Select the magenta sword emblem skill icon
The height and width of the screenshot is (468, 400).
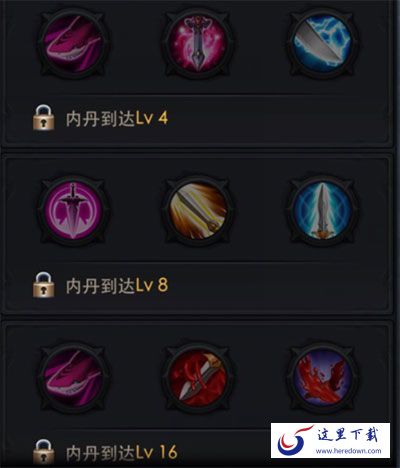click(74, 211)
